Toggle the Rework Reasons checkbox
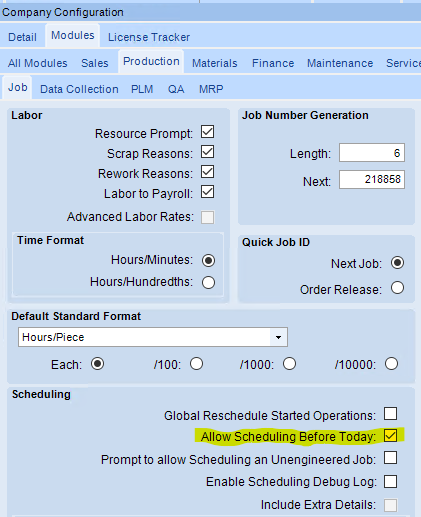 click(207, 172)
